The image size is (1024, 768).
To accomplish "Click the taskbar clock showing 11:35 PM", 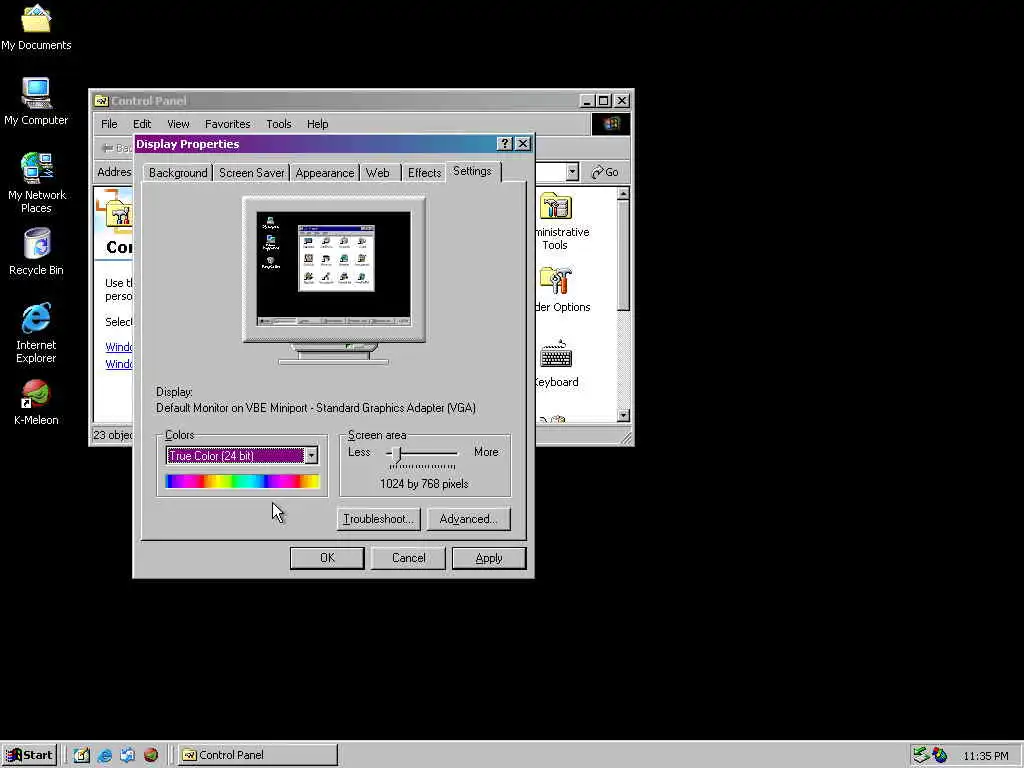I will (985, 756).
